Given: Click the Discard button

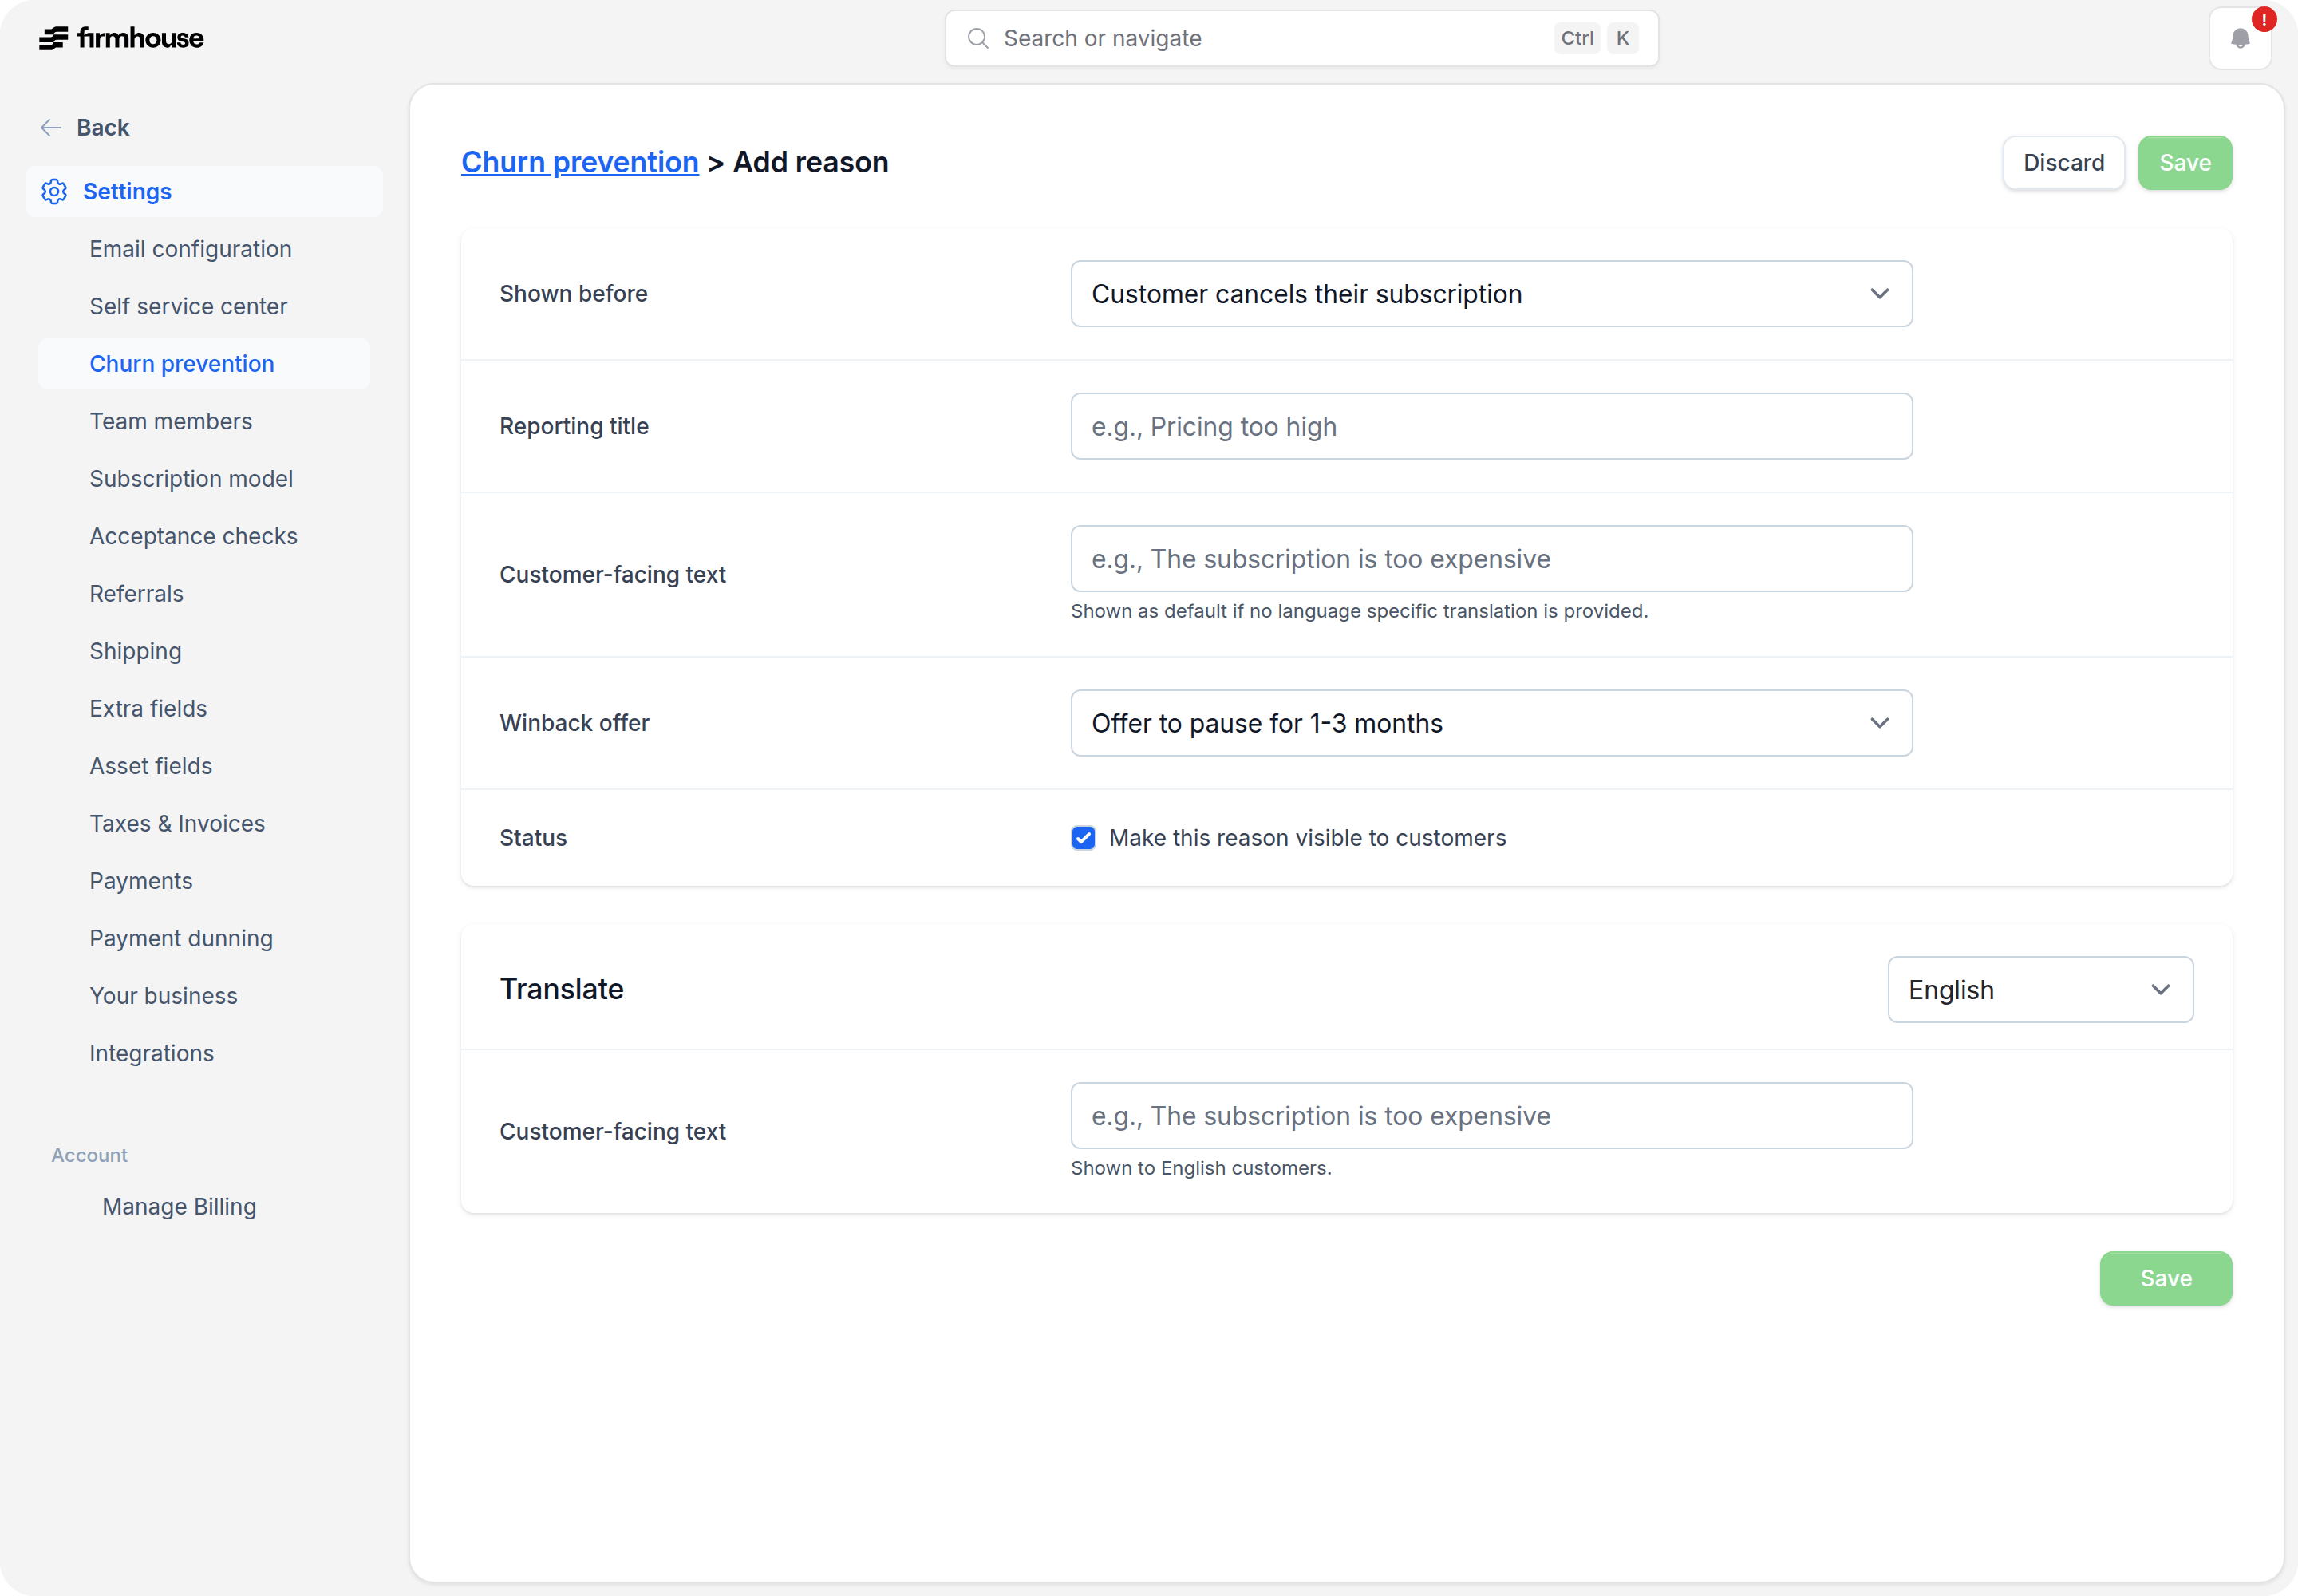Looking at the screenshot, I should (2063, 163).
